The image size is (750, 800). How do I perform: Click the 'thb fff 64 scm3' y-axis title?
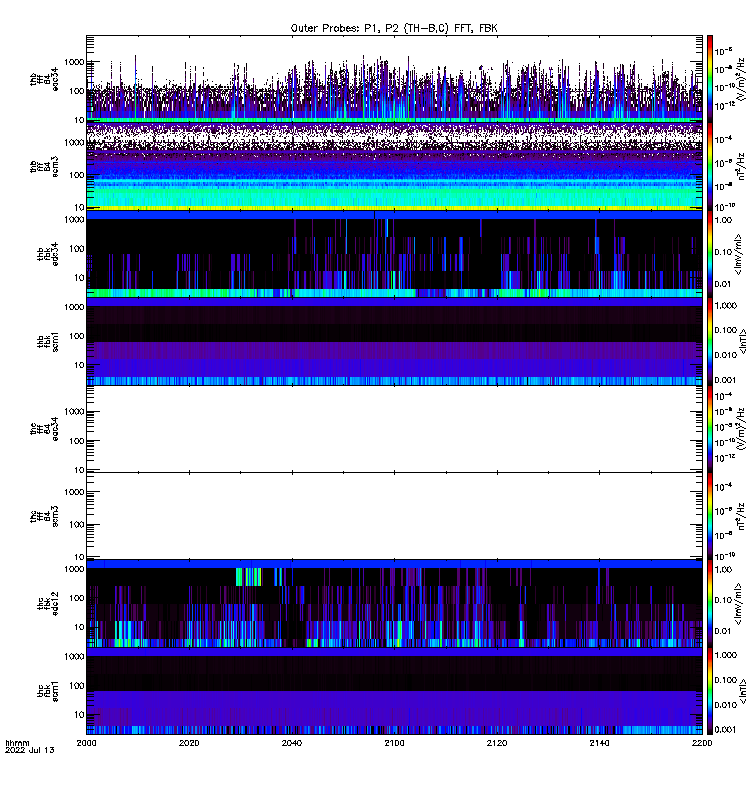(44, 167)
